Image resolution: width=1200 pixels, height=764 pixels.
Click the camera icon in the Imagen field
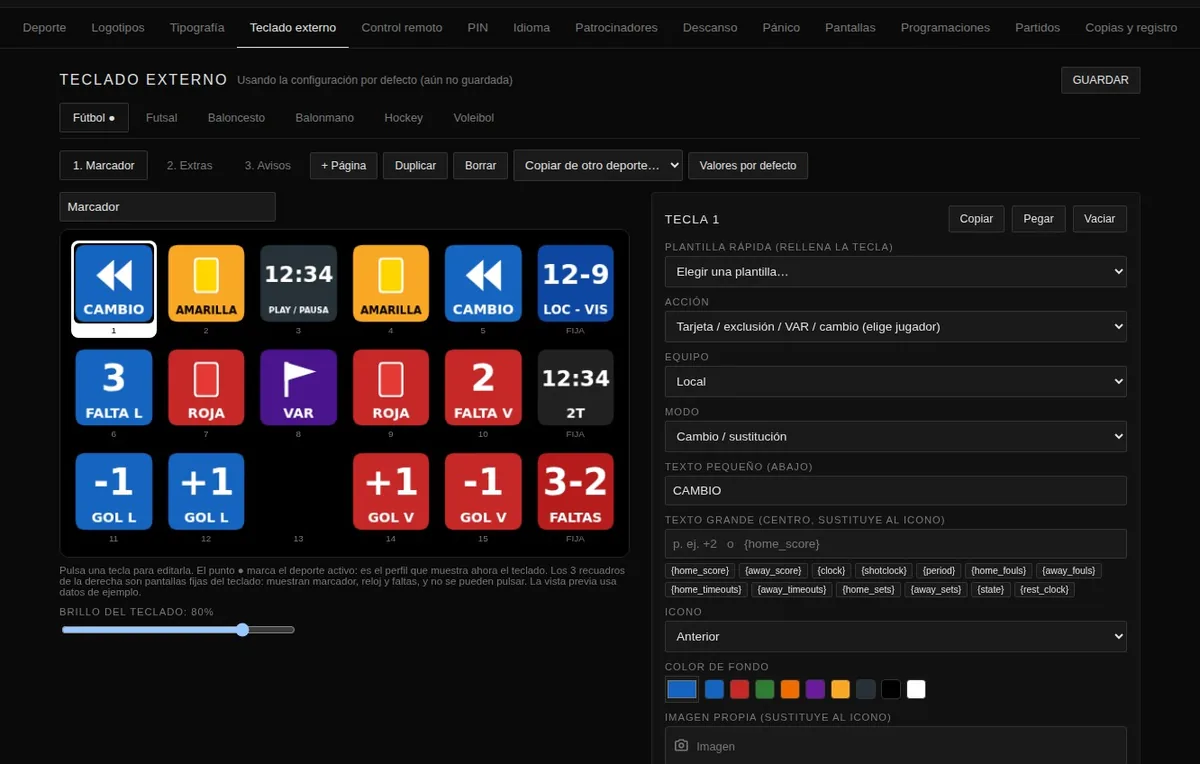[681, 746]
